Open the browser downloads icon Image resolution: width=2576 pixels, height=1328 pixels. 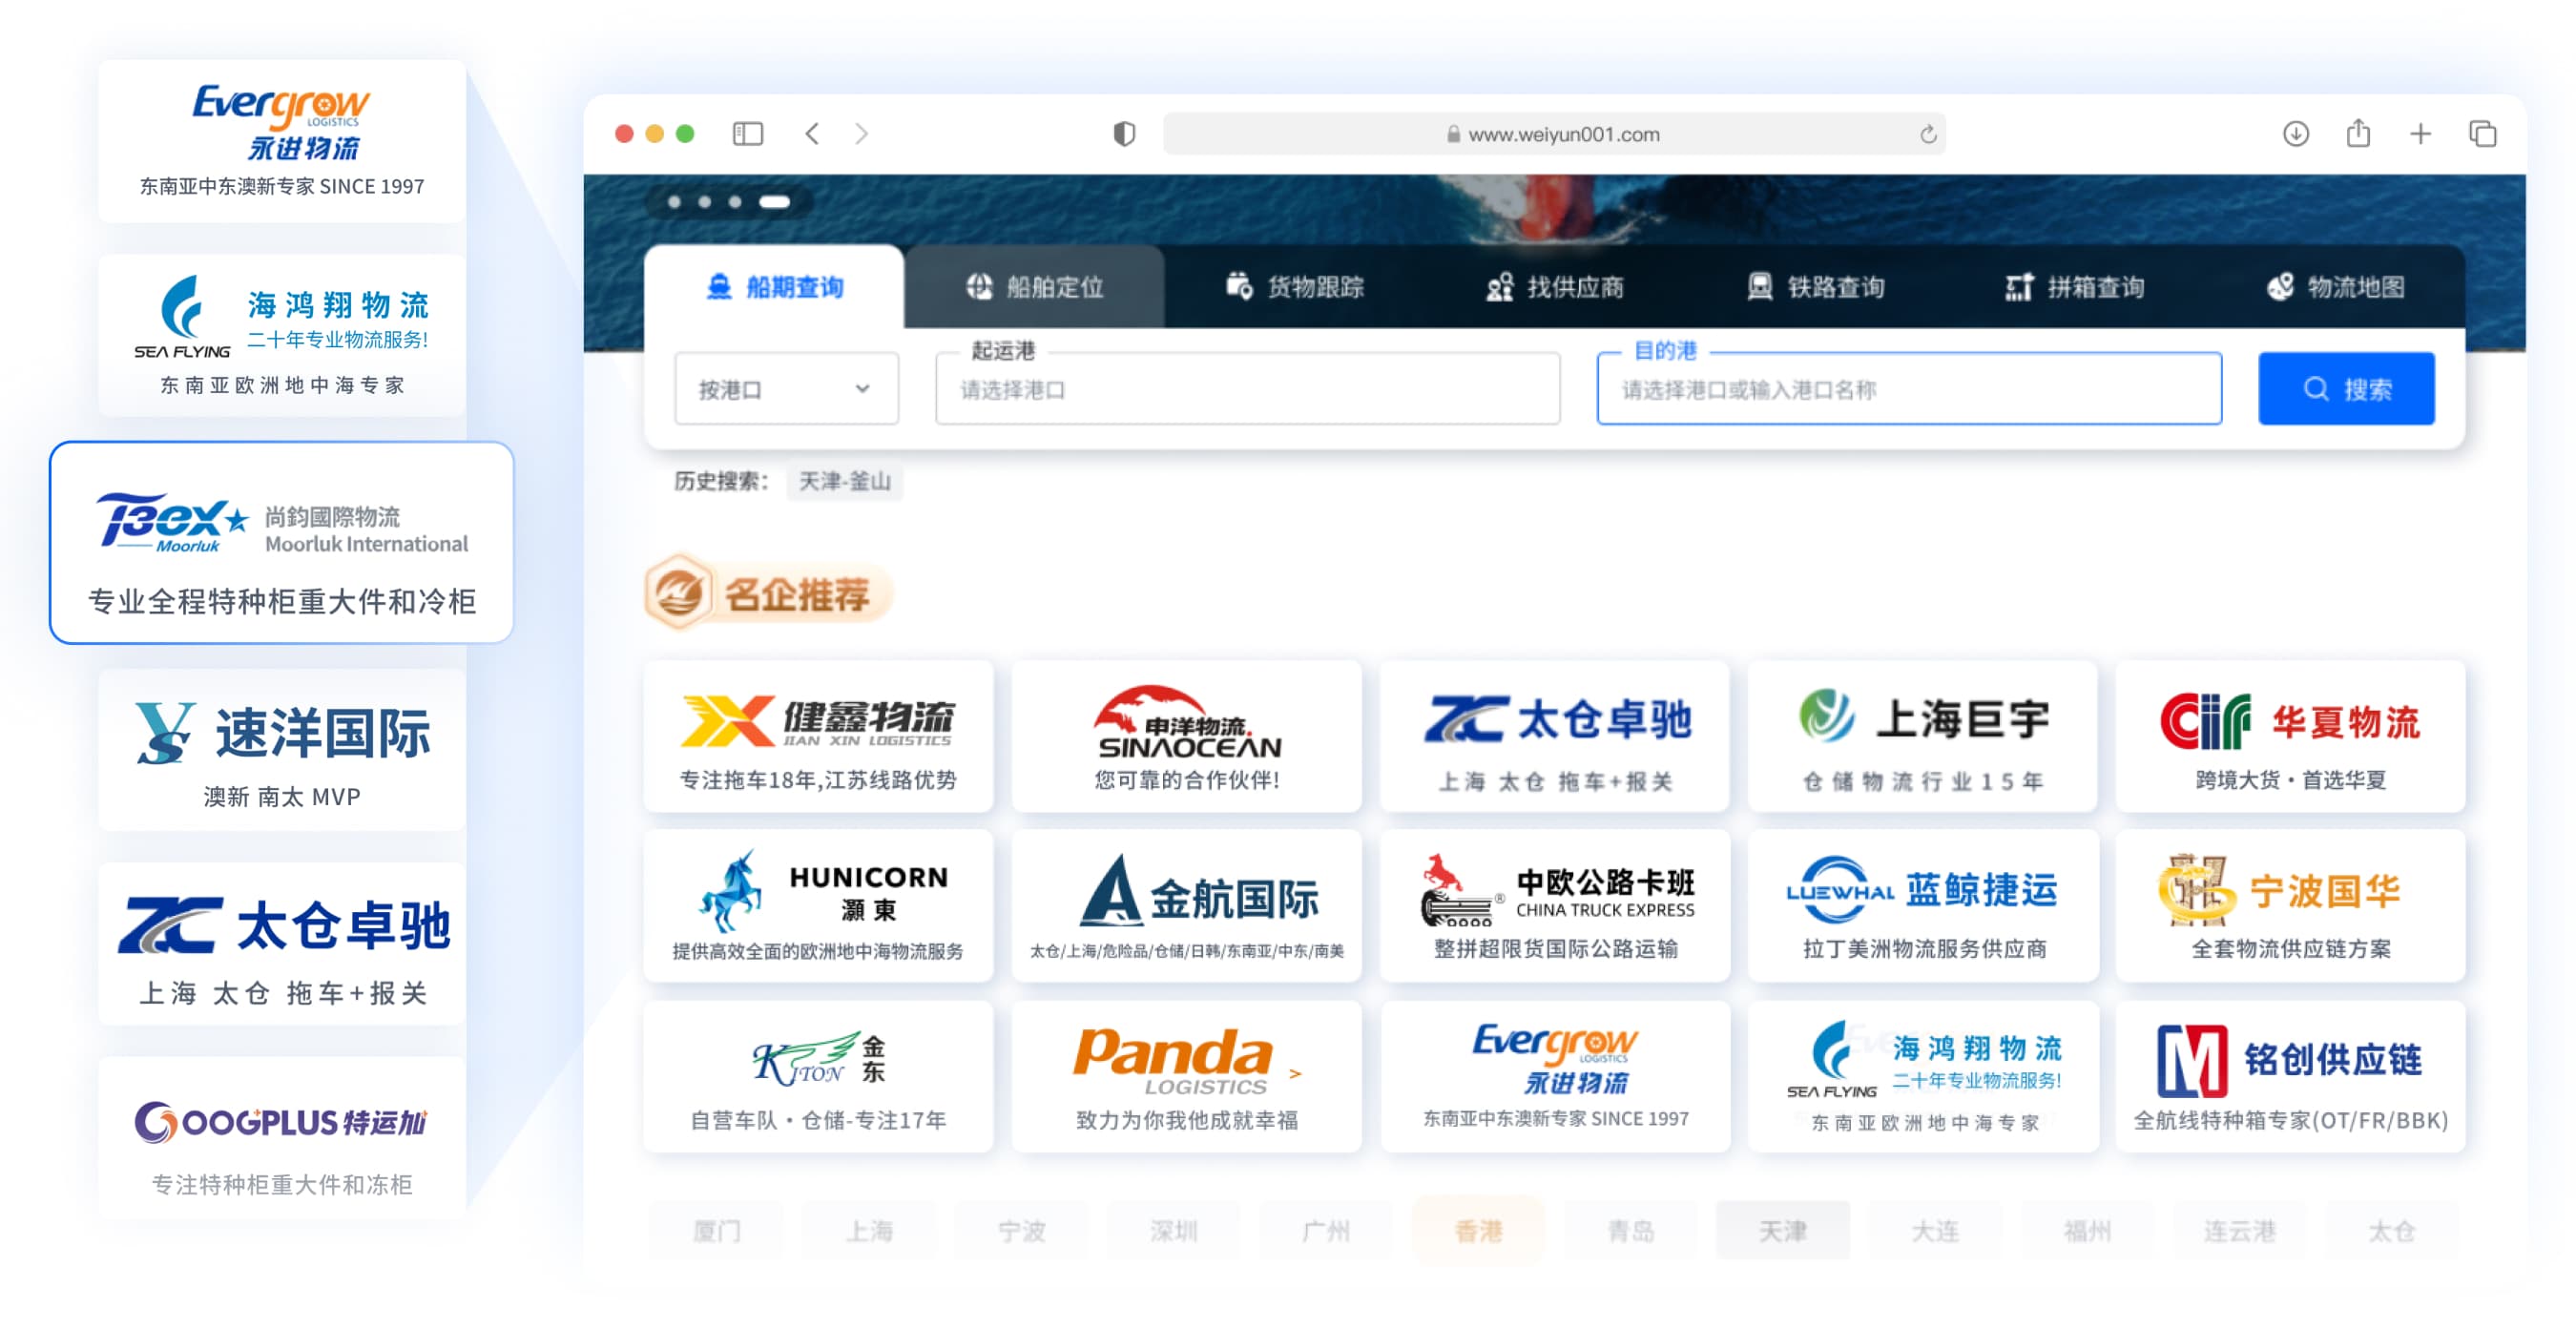[x=2296, y=134]
